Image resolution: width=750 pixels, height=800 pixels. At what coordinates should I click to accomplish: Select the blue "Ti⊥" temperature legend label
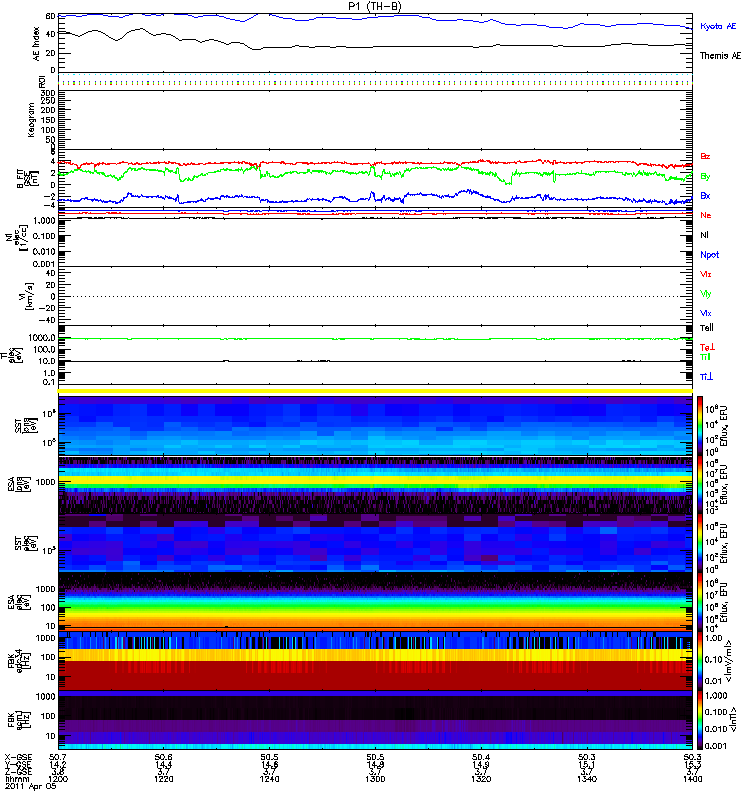706,377
